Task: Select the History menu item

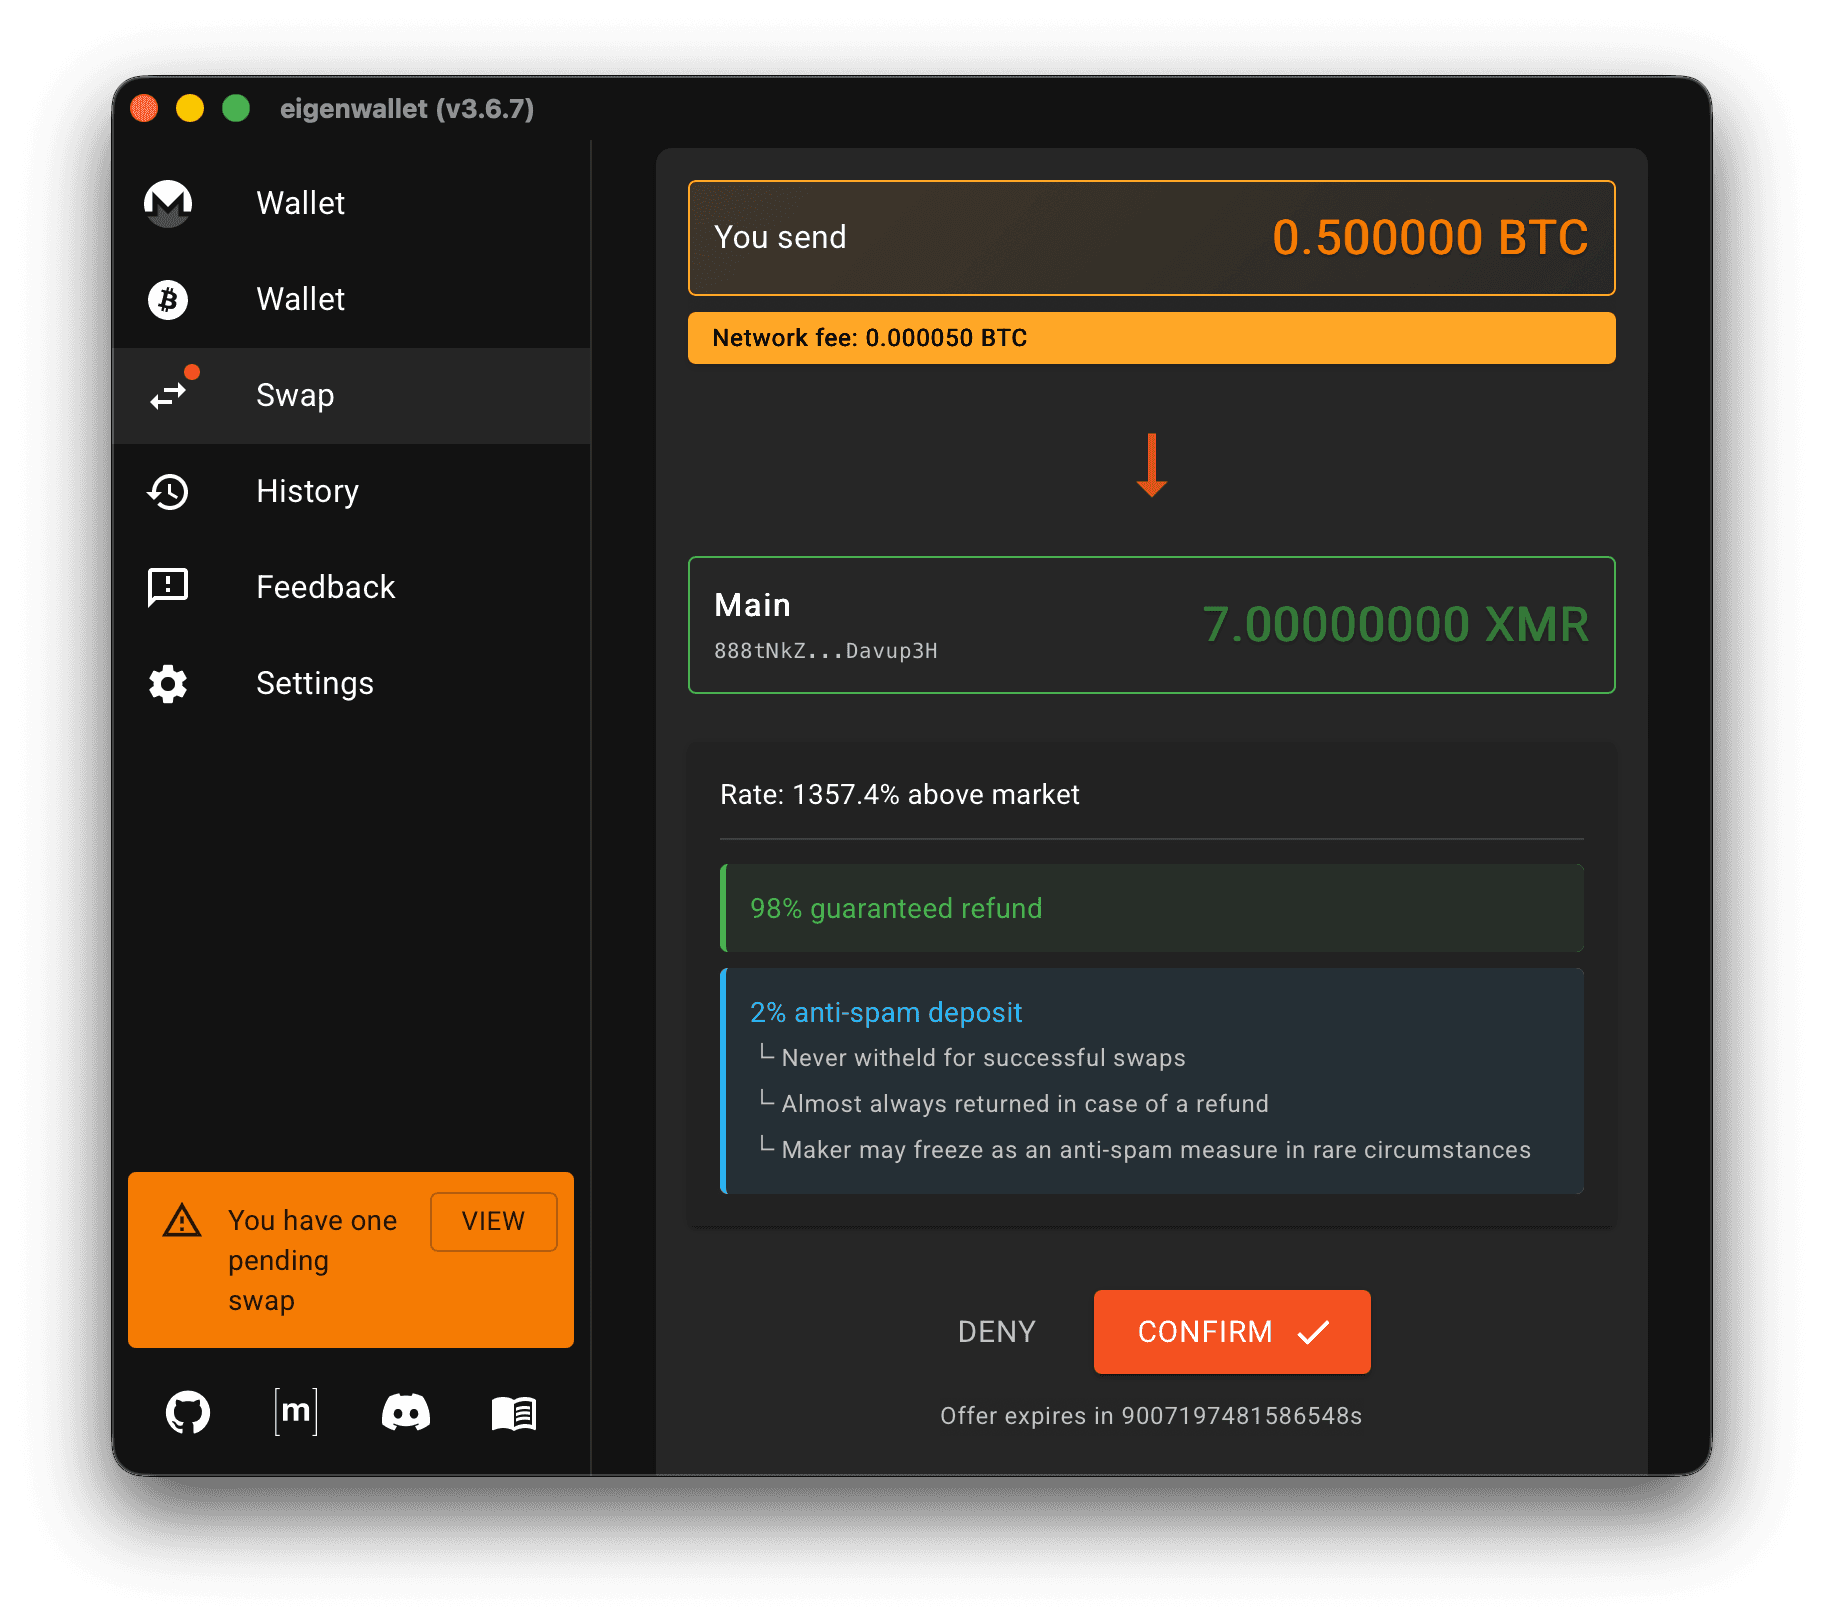Action: point(307,491)
